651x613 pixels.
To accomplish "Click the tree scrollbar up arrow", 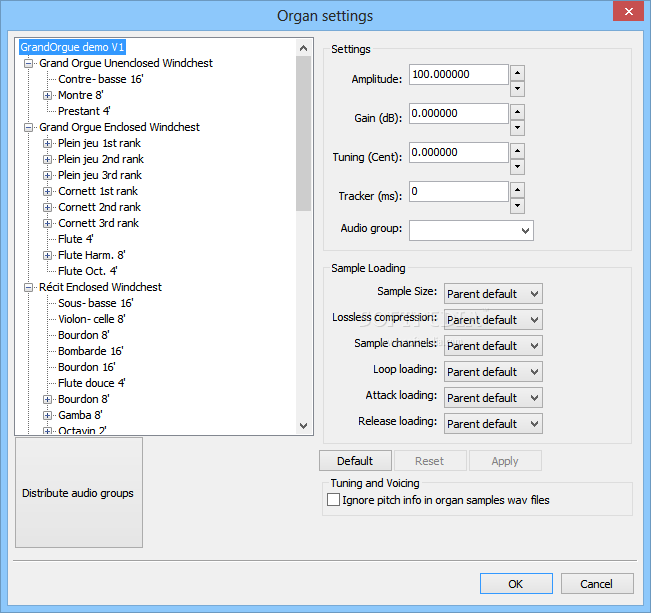I will (x=303, y=48).
